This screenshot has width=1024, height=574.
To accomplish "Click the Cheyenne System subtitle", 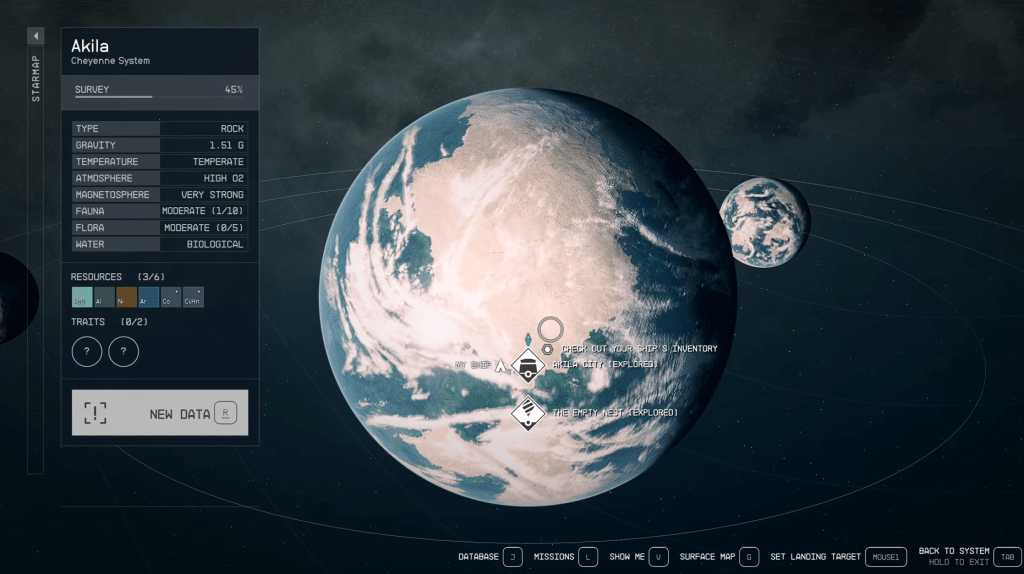I will [x=110, y=61].
